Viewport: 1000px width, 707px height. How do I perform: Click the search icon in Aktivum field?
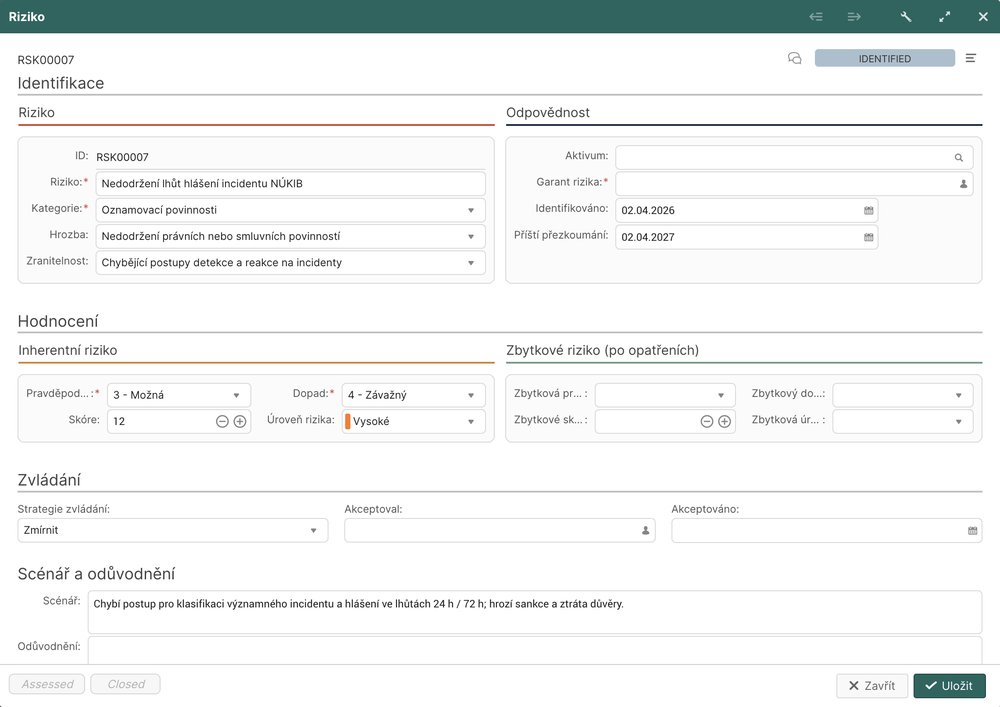coord(959,157)
